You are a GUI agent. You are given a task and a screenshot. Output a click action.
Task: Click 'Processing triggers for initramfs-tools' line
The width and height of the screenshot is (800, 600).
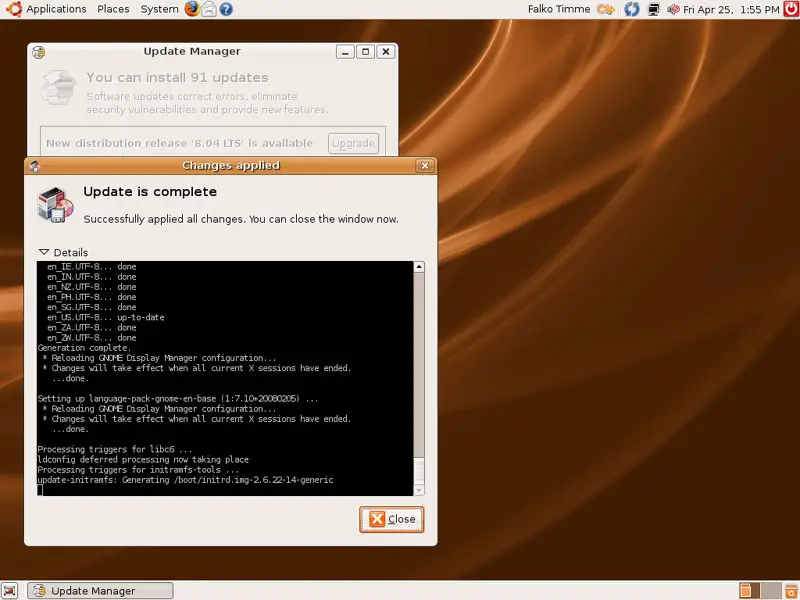138,470
